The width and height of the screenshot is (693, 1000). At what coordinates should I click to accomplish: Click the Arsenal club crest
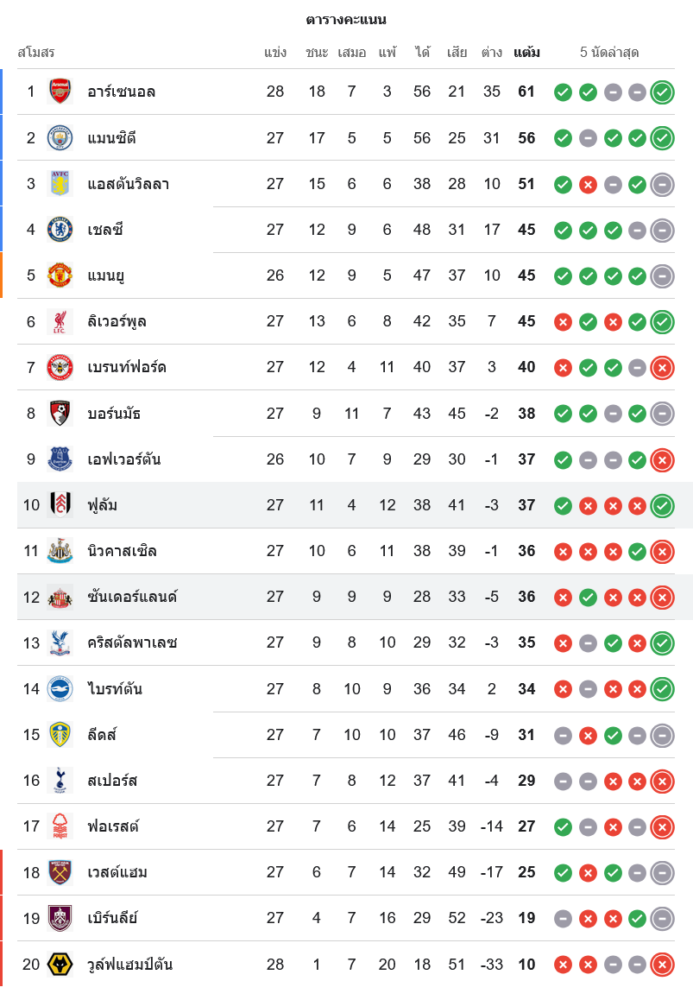(60, 92)
